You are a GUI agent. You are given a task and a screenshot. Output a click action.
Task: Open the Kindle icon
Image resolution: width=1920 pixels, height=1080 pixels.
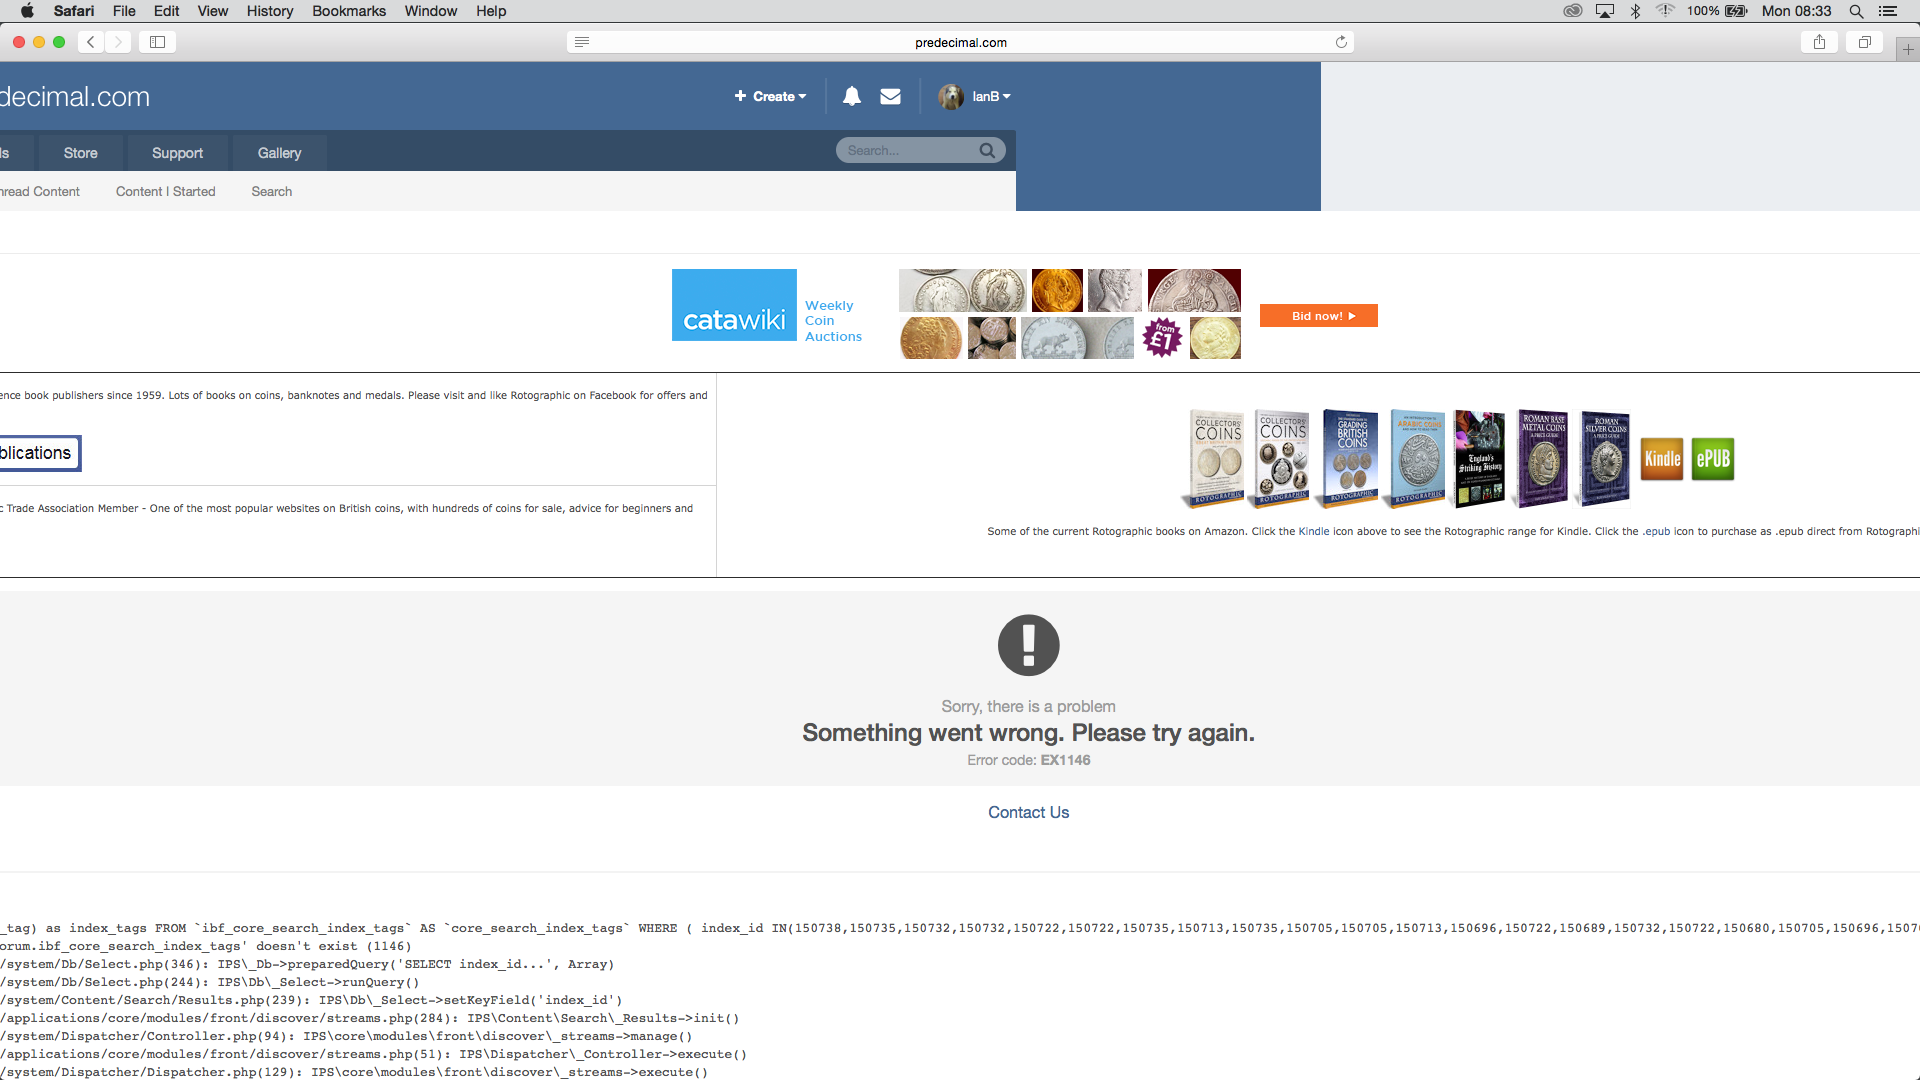tap(1662, 459)
